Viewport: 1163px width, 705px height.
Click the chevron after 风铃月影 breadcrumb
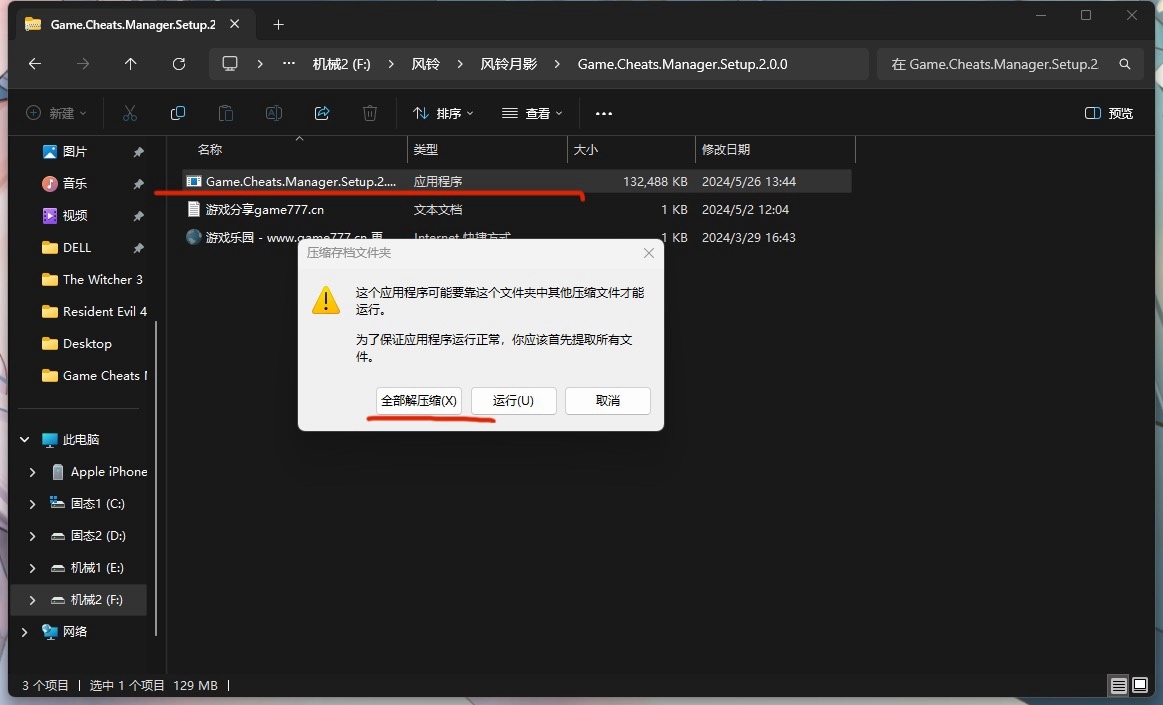click(x=557, y=64)
